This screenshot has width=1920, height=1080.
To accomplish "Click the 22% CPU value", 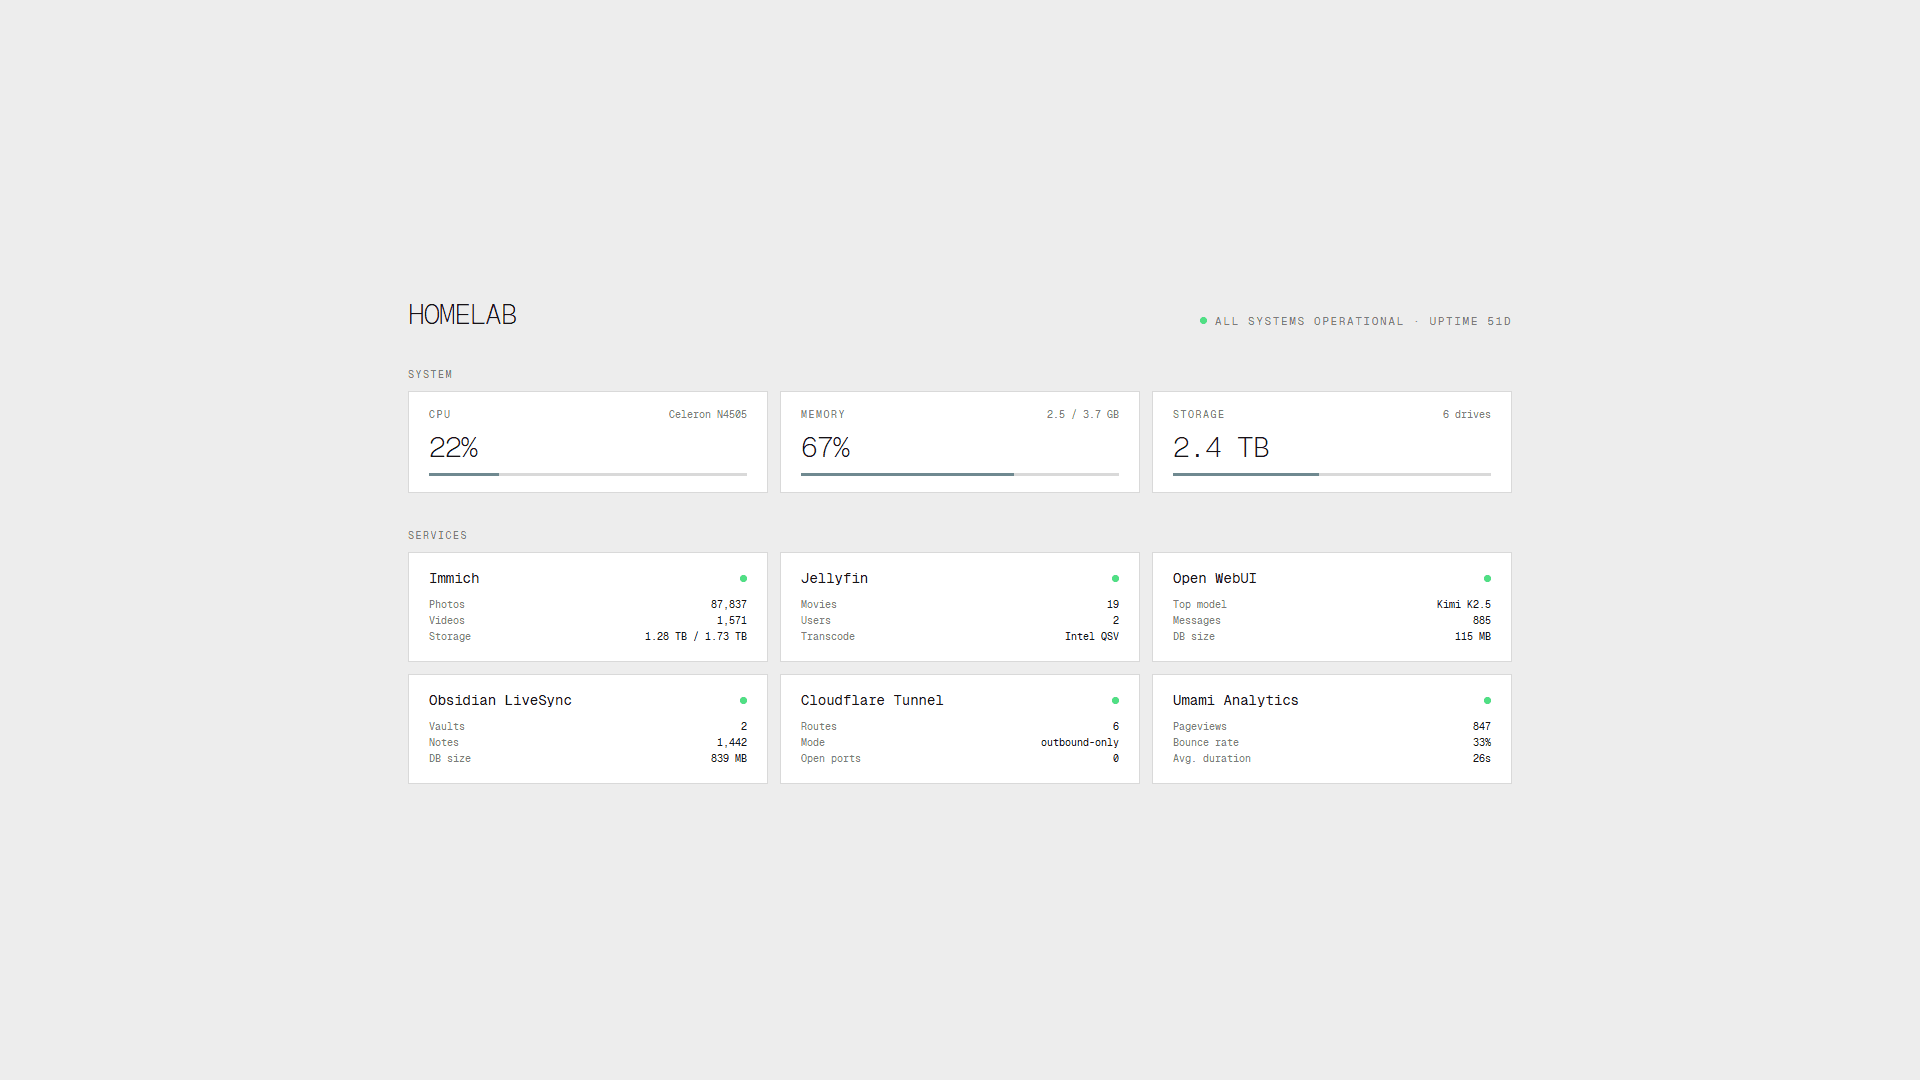I will 453,447.
